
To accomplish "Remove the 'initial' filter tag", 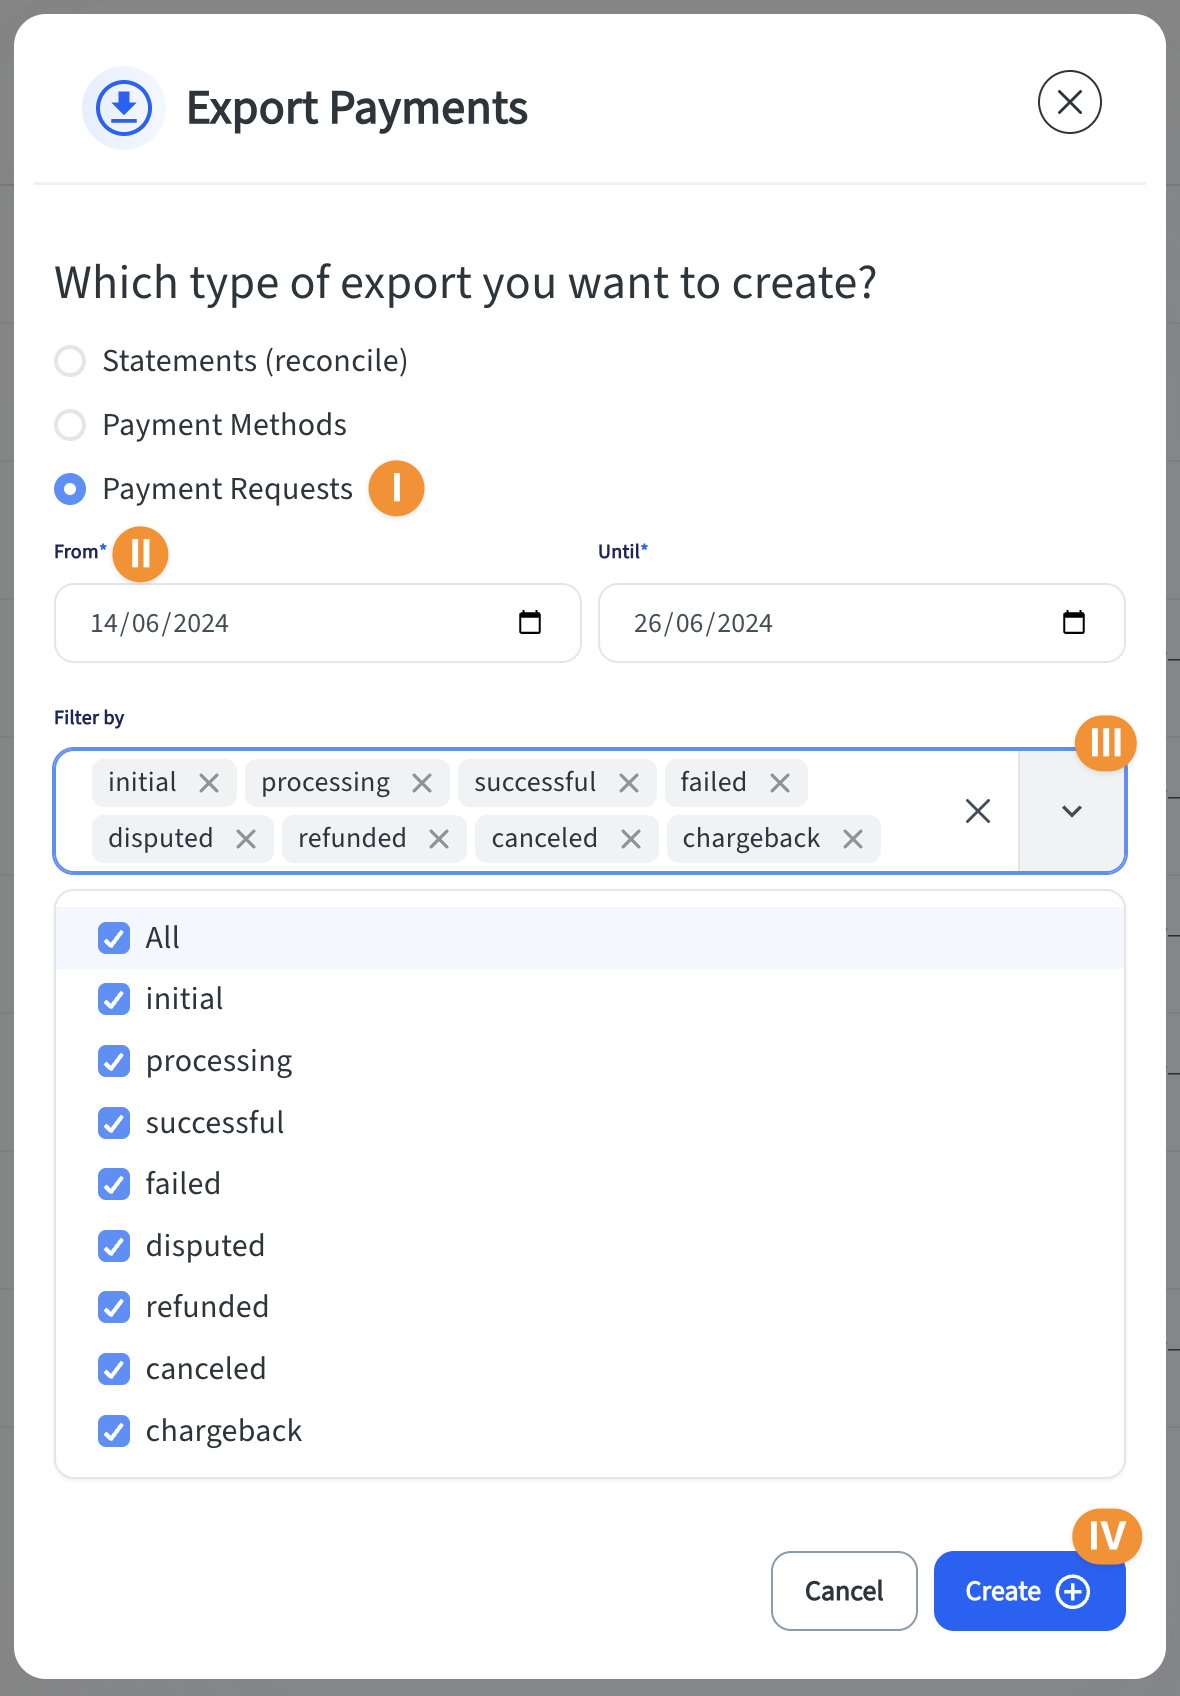I will [209, 783].
